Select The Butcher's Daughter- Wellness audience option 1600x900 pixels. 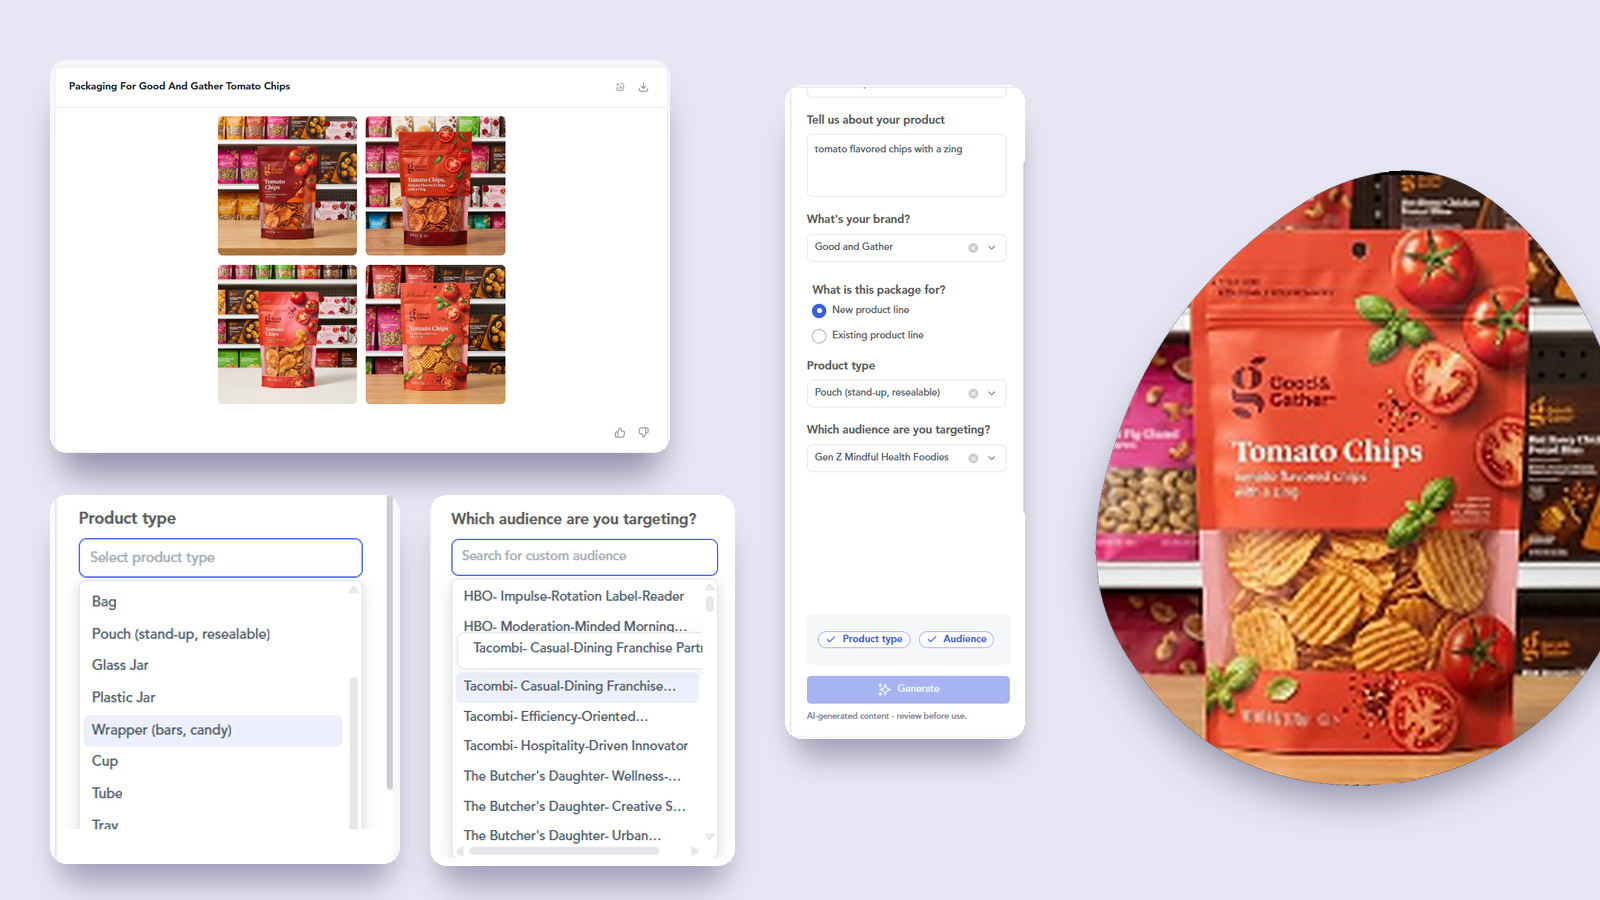point(578,776)
